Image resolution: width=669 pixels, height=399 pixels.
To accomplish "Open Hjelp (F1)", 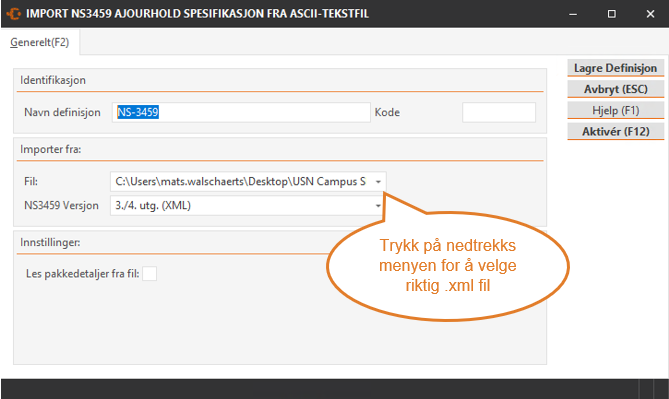I will (615, 111).
